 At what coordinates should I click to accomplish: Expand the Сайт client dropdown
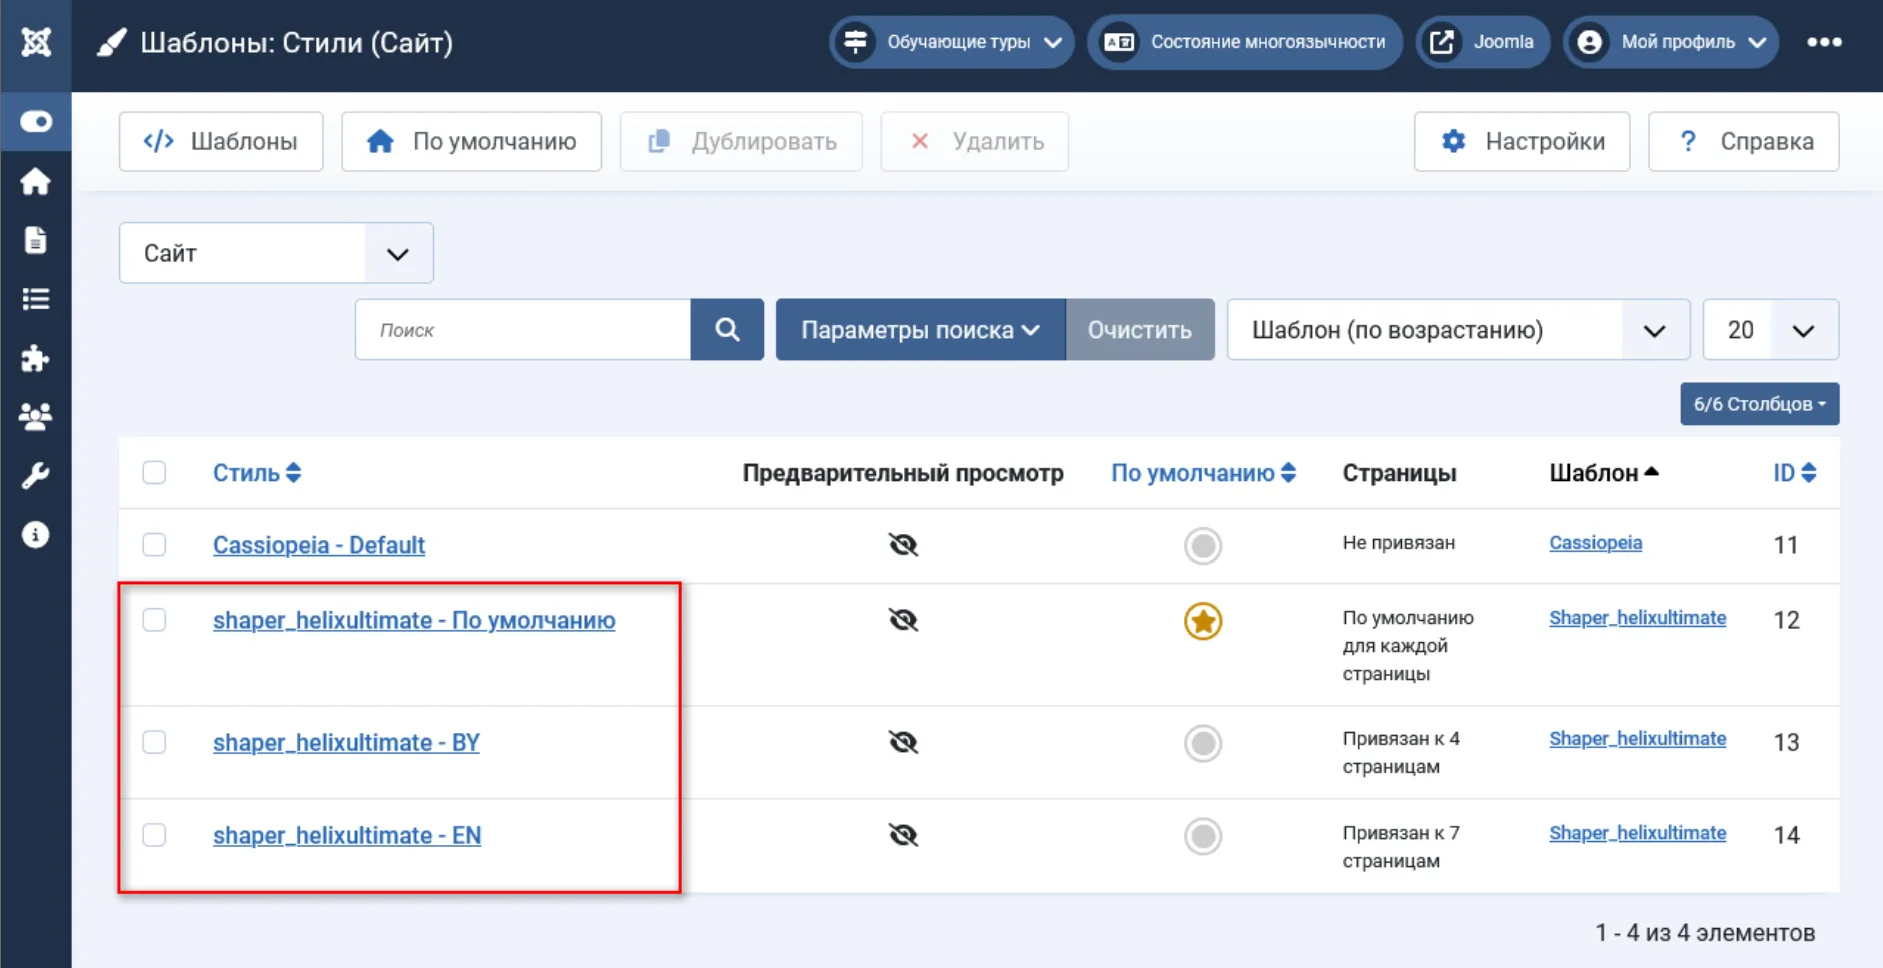point(276,253)
